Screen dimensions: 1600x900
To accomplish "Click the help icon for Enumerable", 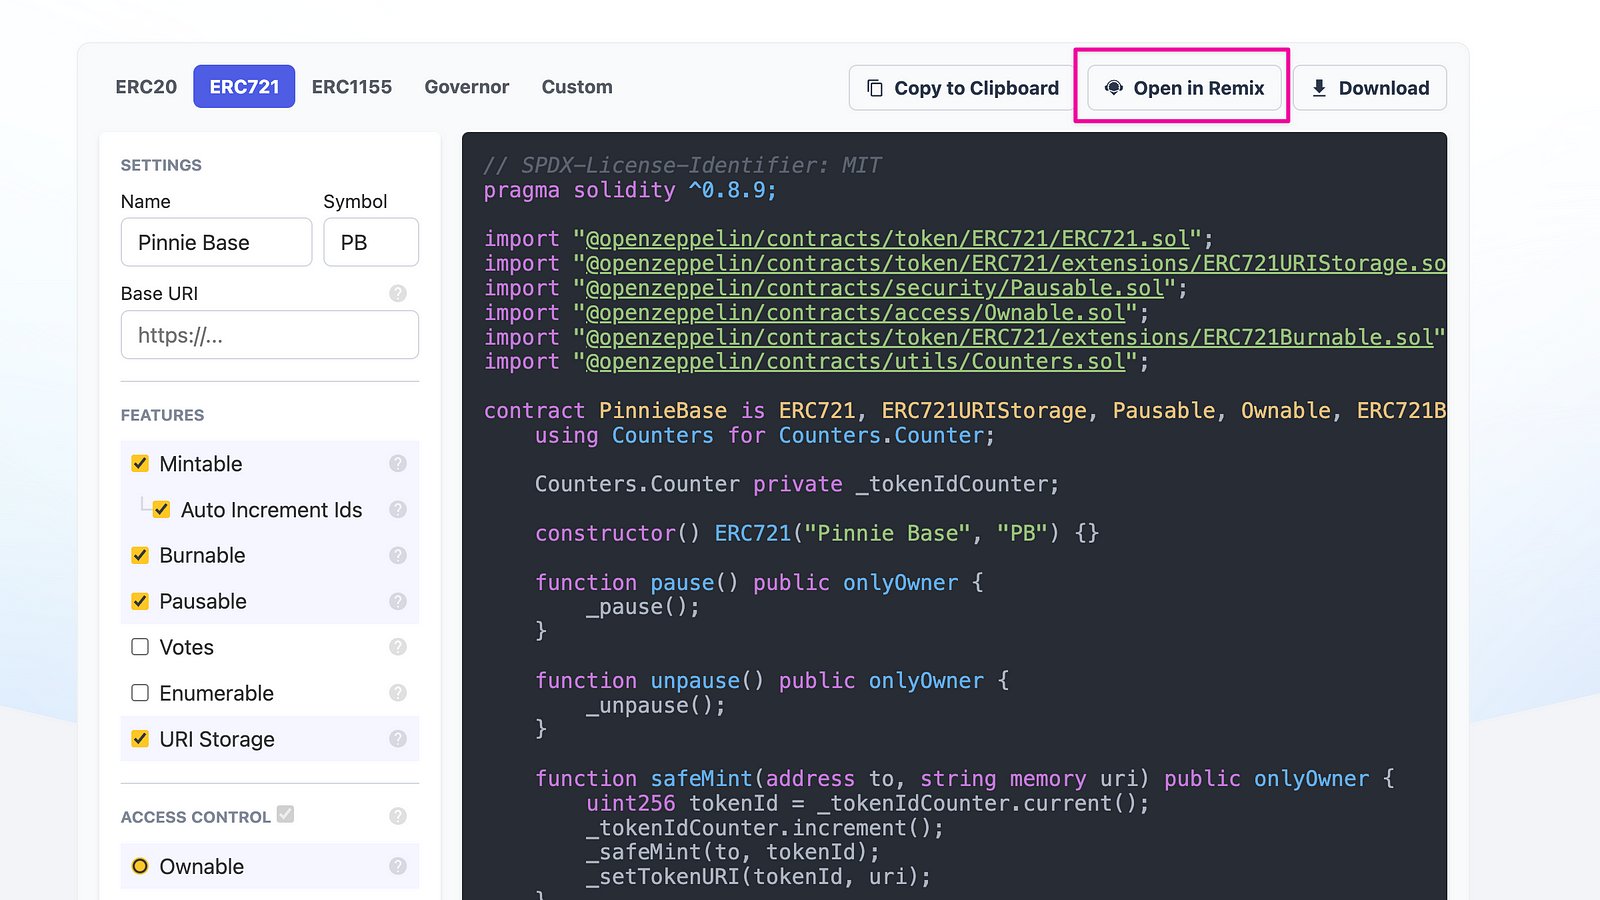I will point(398,693).
